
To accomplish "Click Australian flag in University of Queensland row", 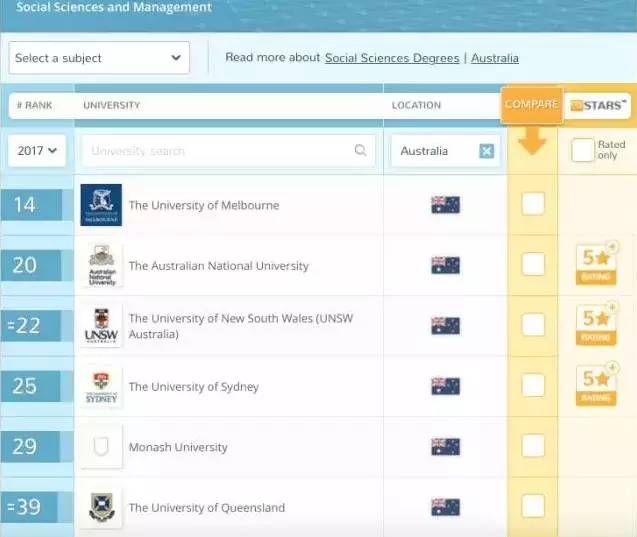I will coord(445,507).
